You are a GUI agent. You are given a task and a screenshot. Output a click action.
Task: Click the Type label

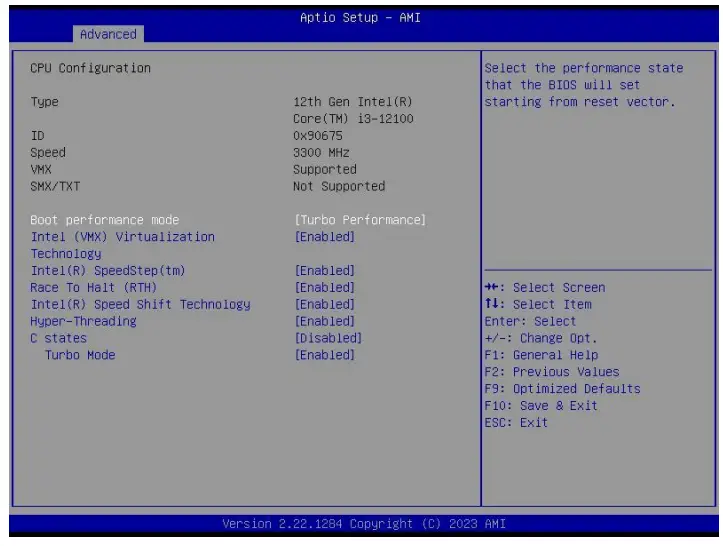44,102
